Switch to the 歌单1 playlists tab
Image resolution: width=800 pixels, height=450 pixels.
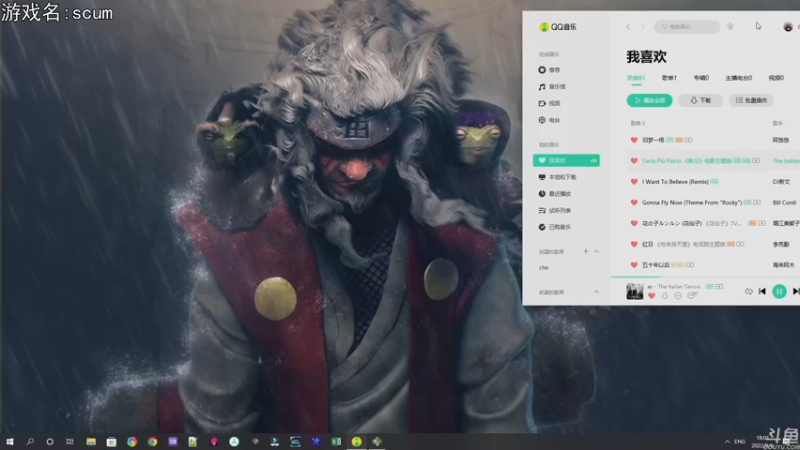[669, 78]
